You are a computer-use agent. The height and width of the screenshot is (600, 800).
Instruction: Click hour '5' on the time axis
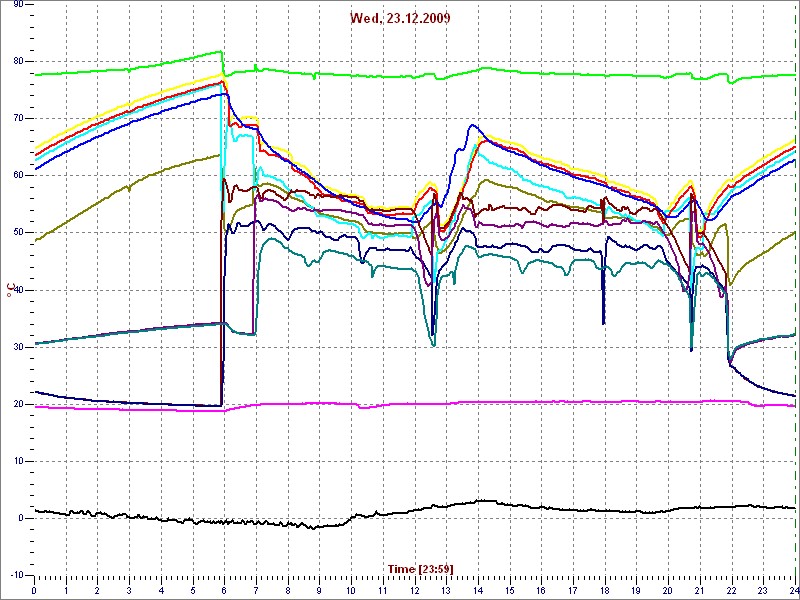(x=193, y=590)
